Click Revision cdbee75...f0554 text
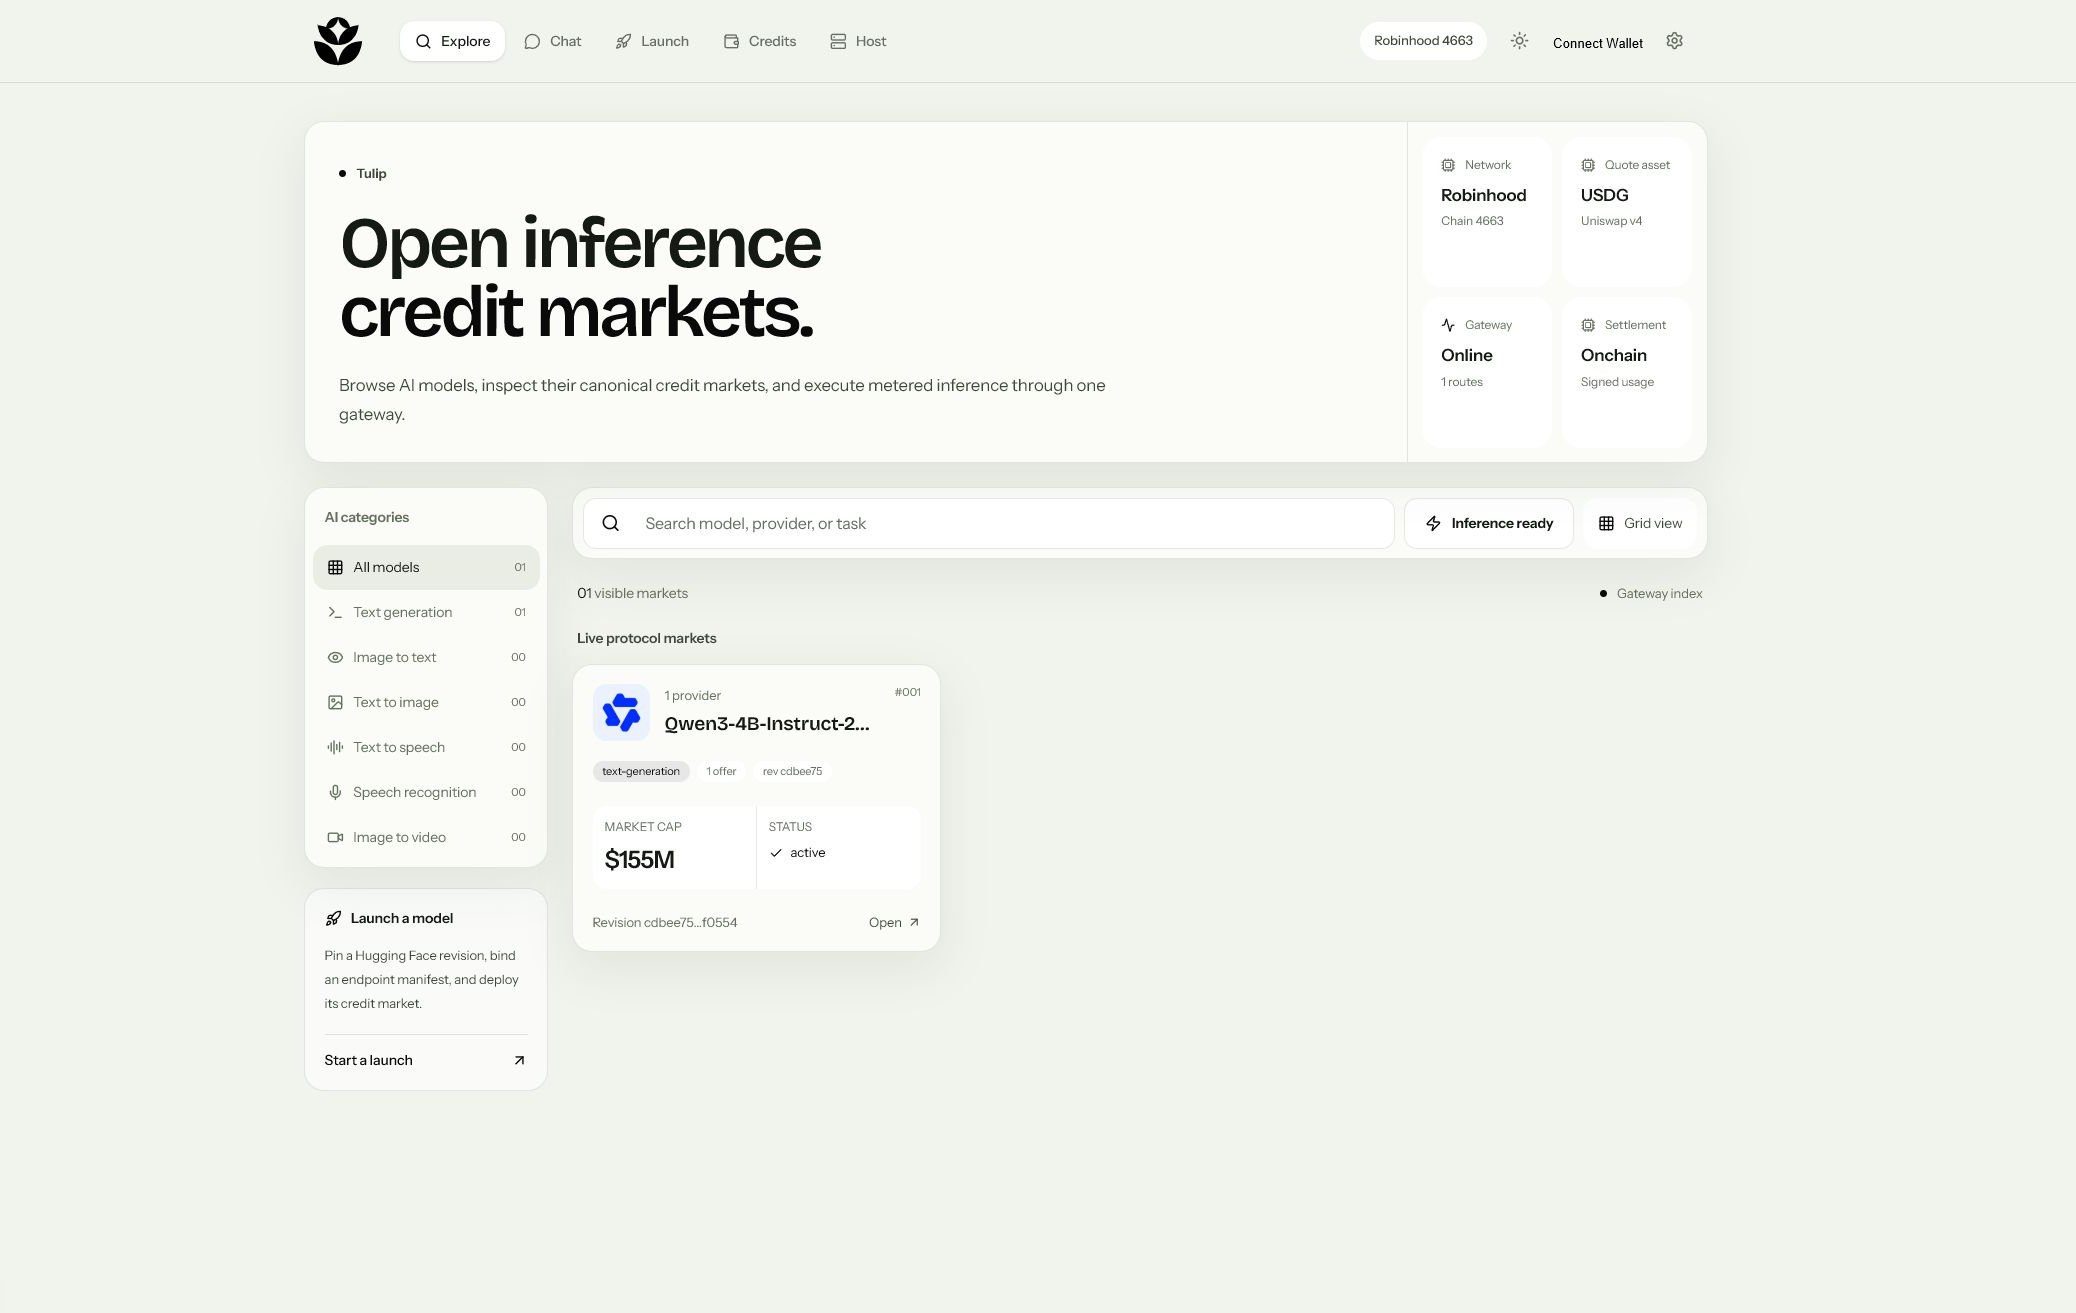Screen dimensions: 2076x1313 [x=665, y=922]
